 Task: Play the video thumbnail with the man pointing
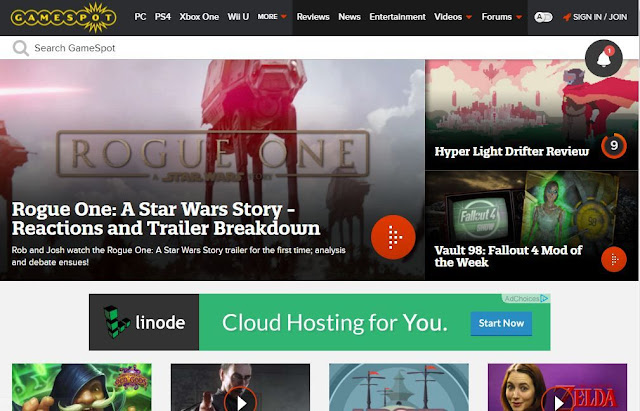click(240, 387)
